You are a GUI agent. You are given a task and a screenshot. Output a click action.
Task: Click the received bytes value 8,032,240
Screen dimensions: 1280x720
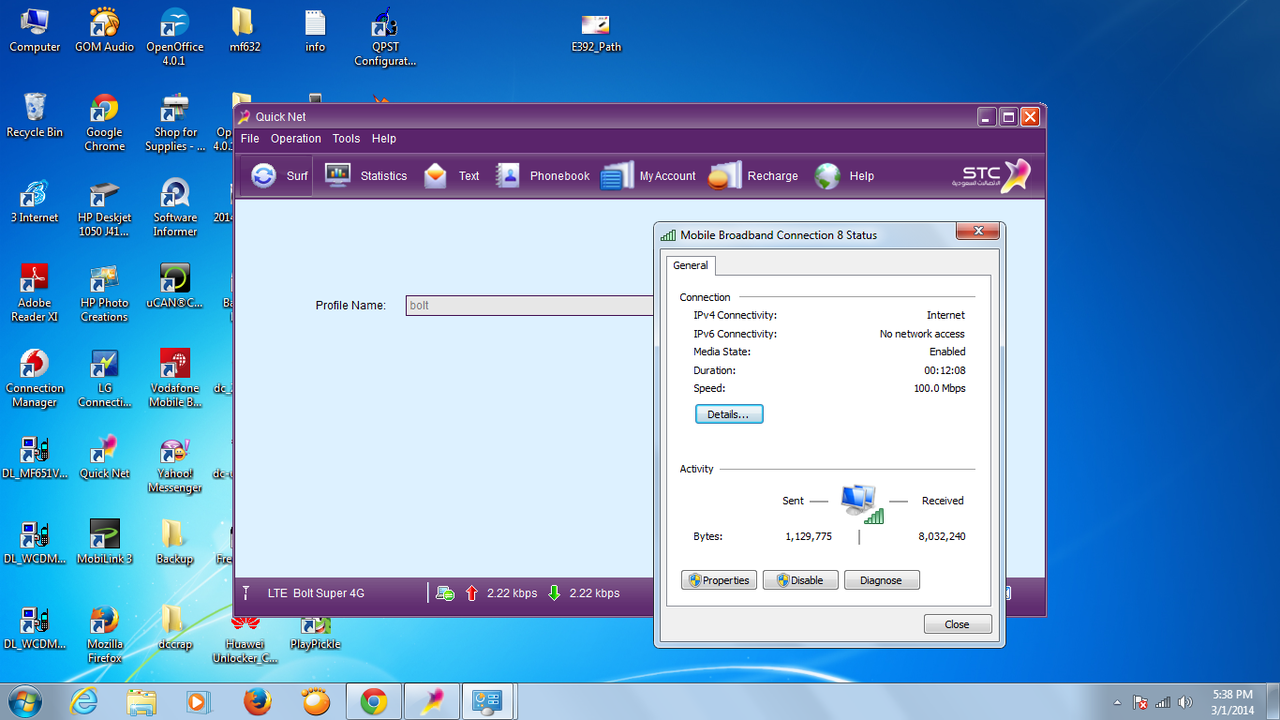click(942, 536)
